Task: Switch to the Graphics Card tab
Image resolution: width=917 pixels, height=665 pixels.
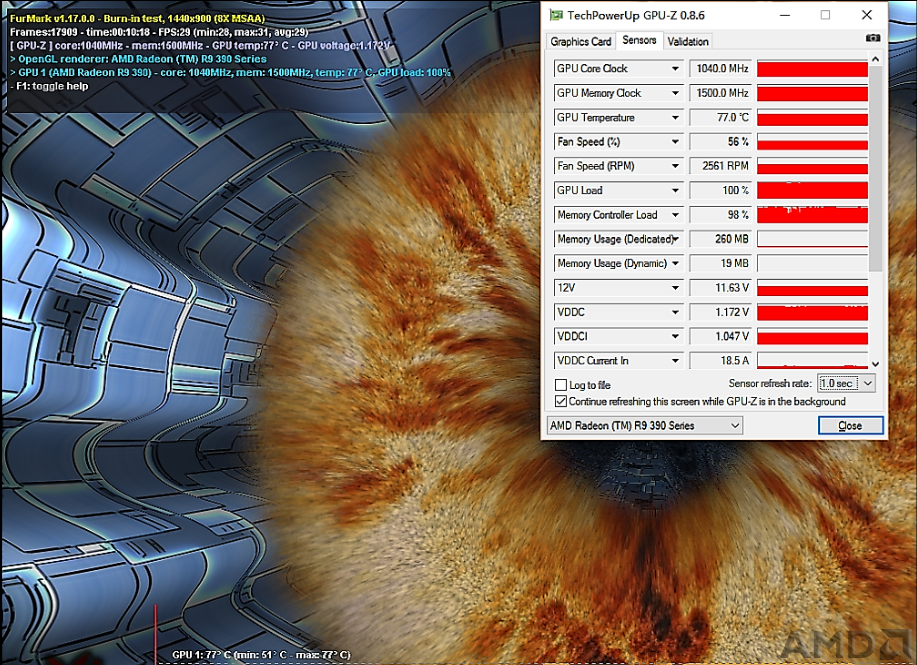Action: (580, 42)
